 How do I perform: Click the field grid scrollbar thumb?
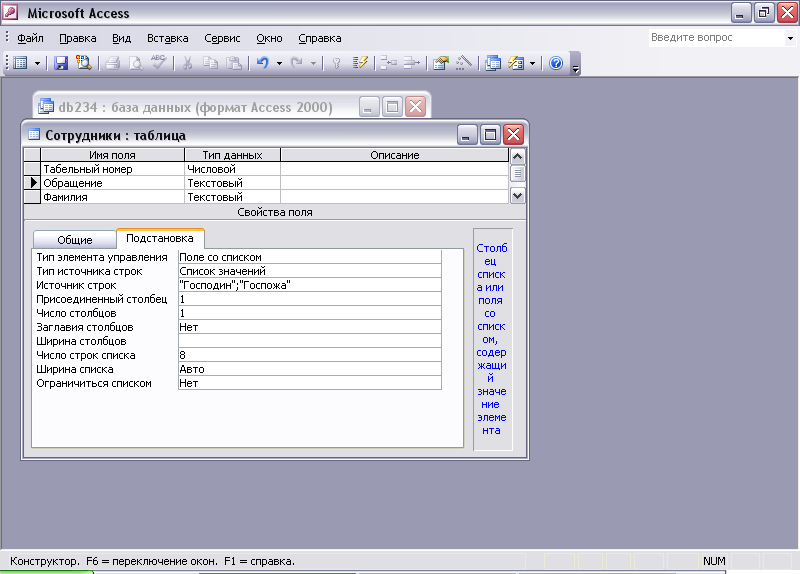pyautogui.click(x=517, y=173)
